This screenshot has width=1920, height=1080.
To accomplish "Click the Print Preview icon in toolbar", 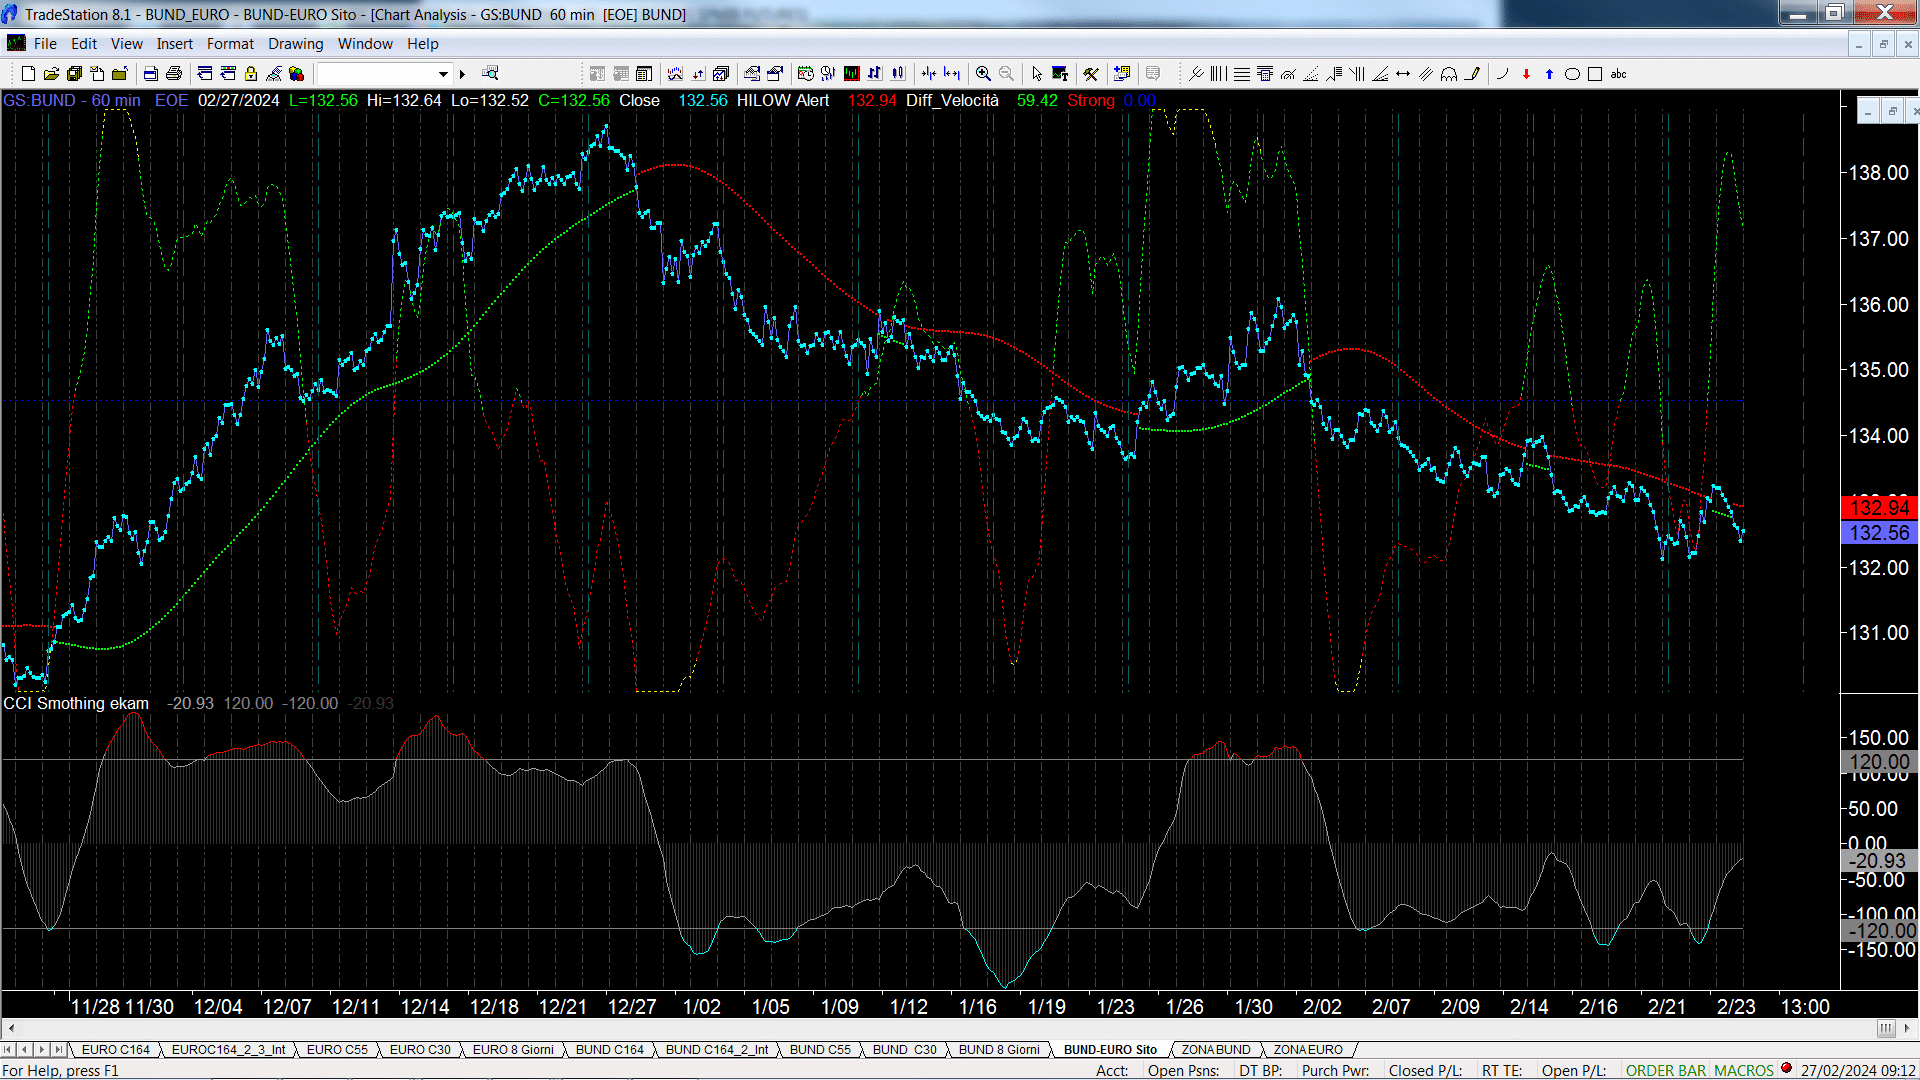I will tap(150, 74).
